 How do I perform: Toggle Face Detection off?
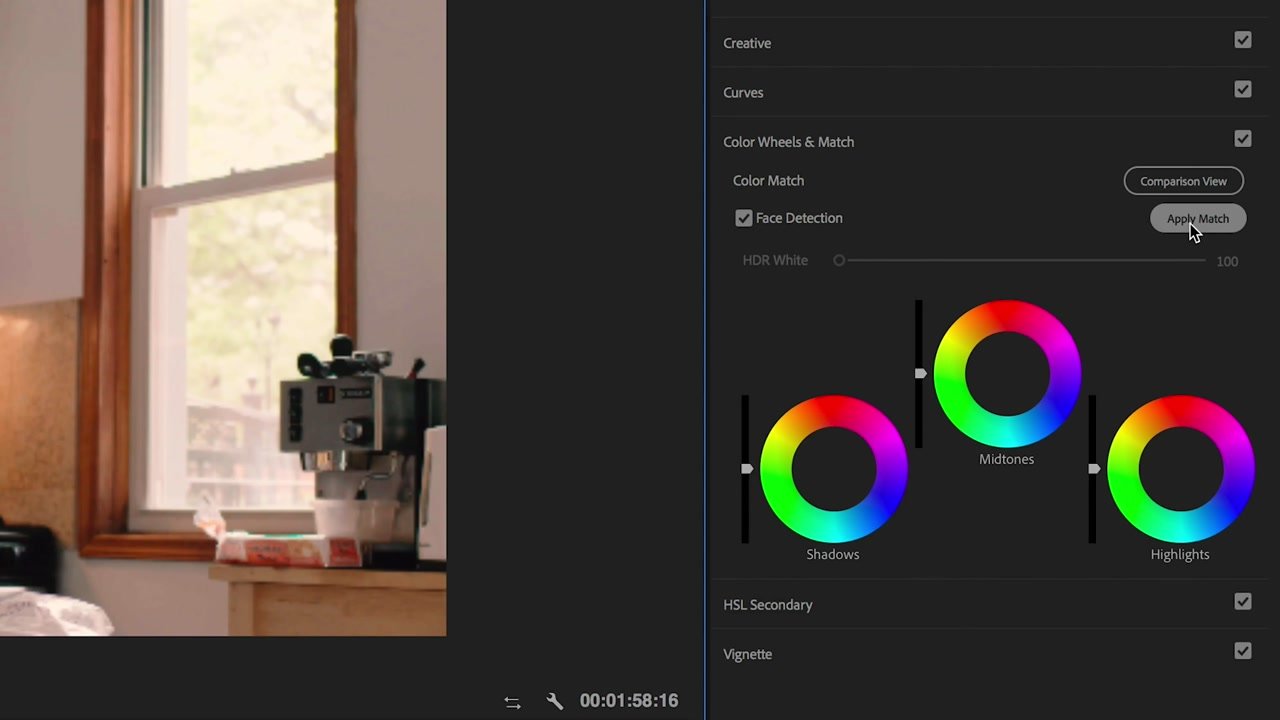pos(744,218)
